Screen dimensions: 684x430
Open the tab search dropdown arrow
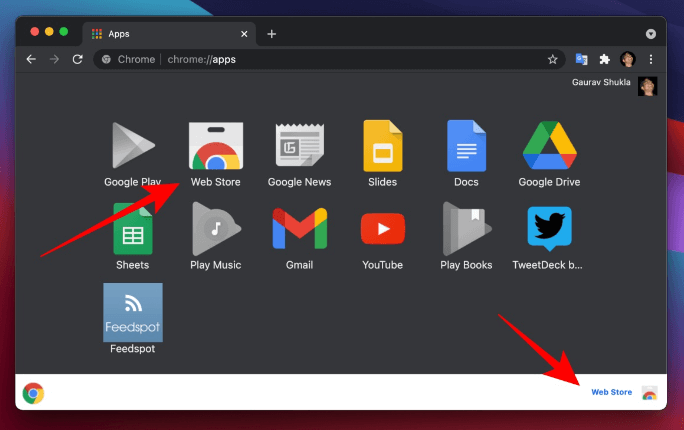651,34
